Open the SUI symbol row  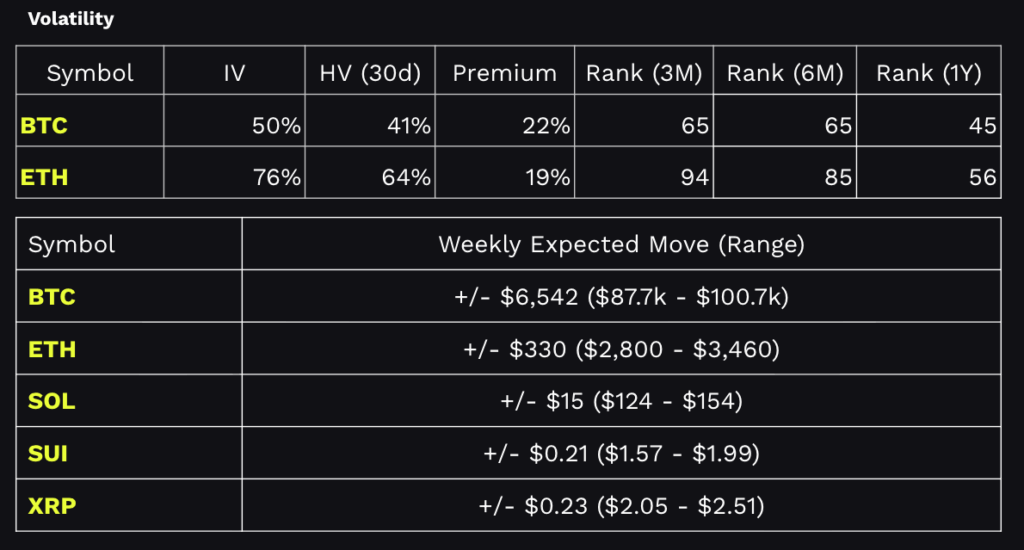click(49, 454)
